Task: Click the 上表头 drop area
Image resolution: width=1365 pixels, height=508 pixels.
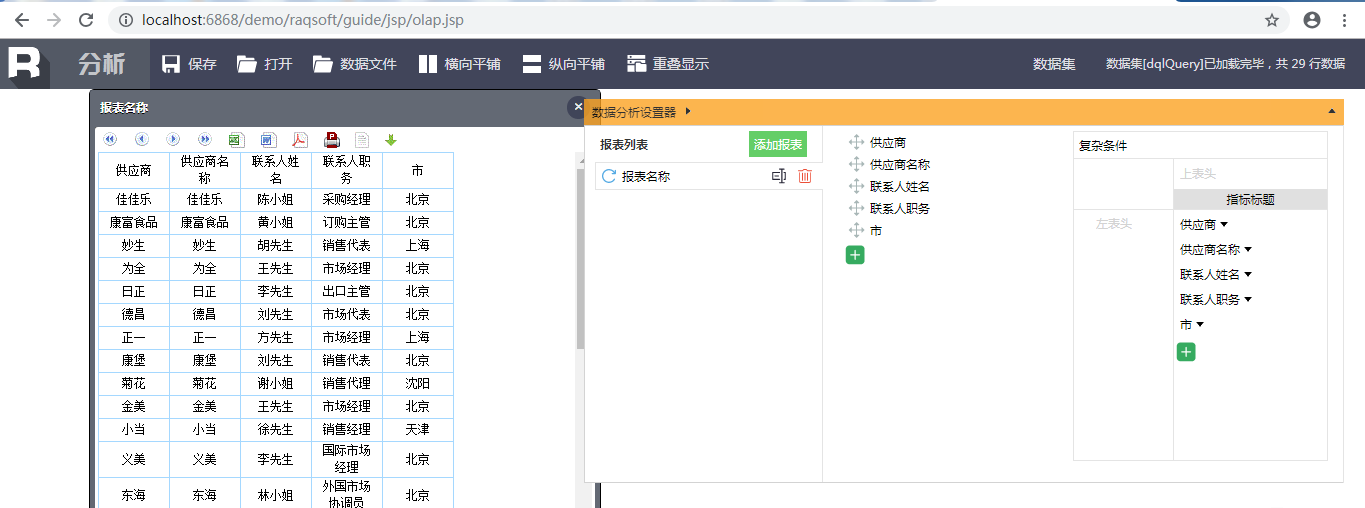Action: pos(1250,174)
